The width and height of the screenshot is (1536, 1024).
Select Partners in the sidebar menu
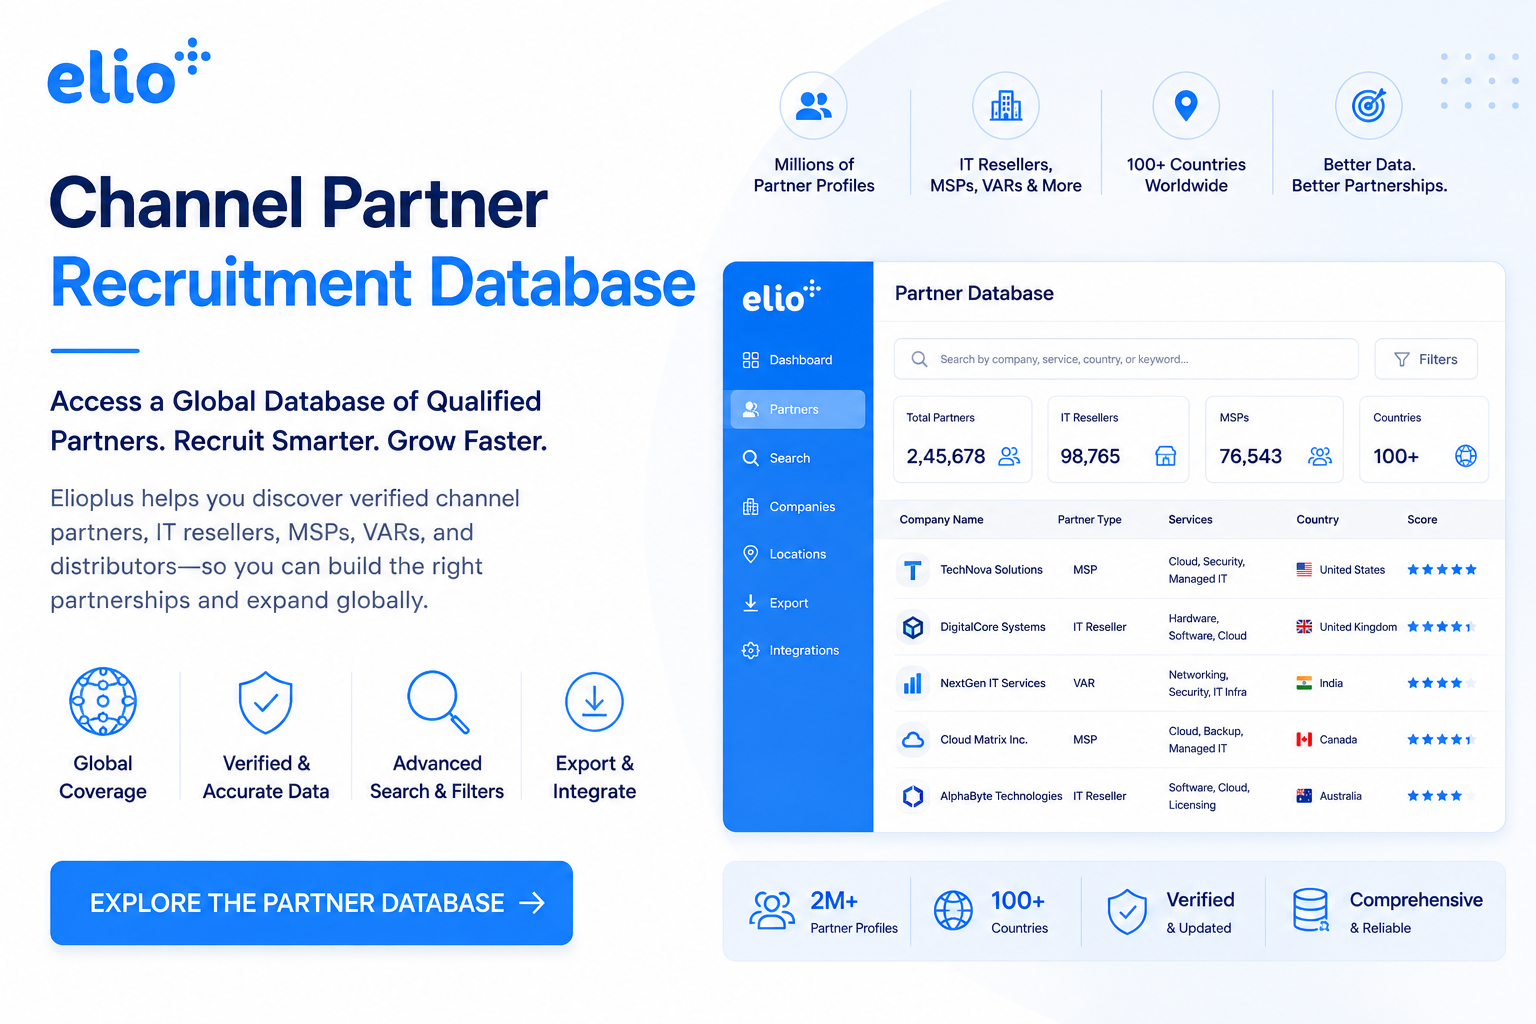(798, 409)
